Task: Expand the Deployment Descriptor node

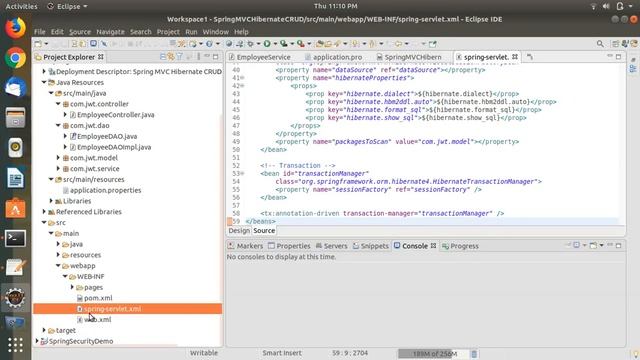Action: pos(44,71)
